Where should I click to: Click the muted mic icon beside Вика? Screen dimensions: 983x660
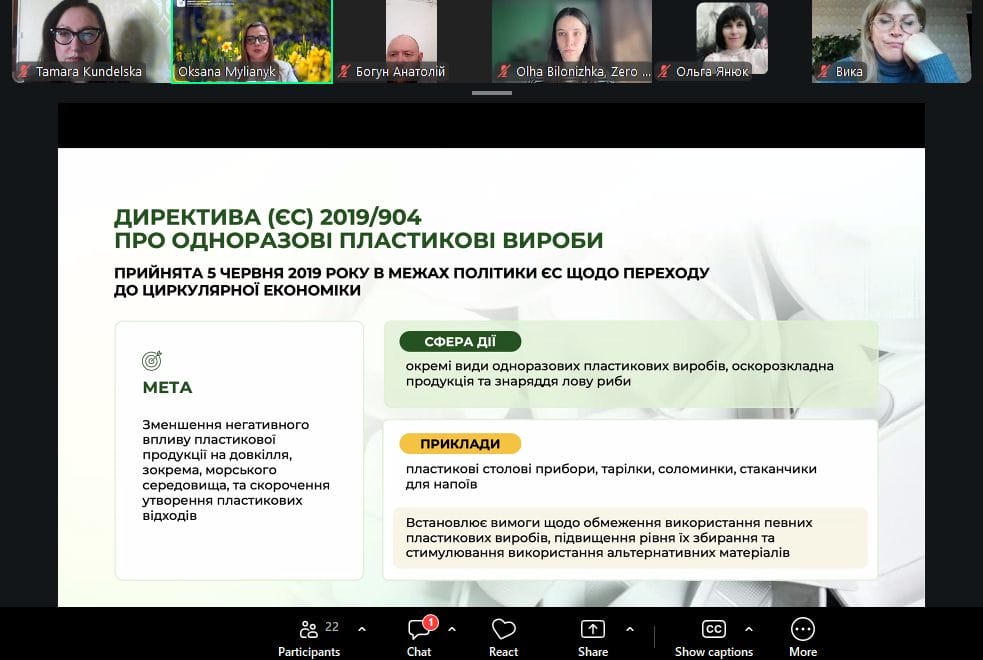click(x=824, y=72)
